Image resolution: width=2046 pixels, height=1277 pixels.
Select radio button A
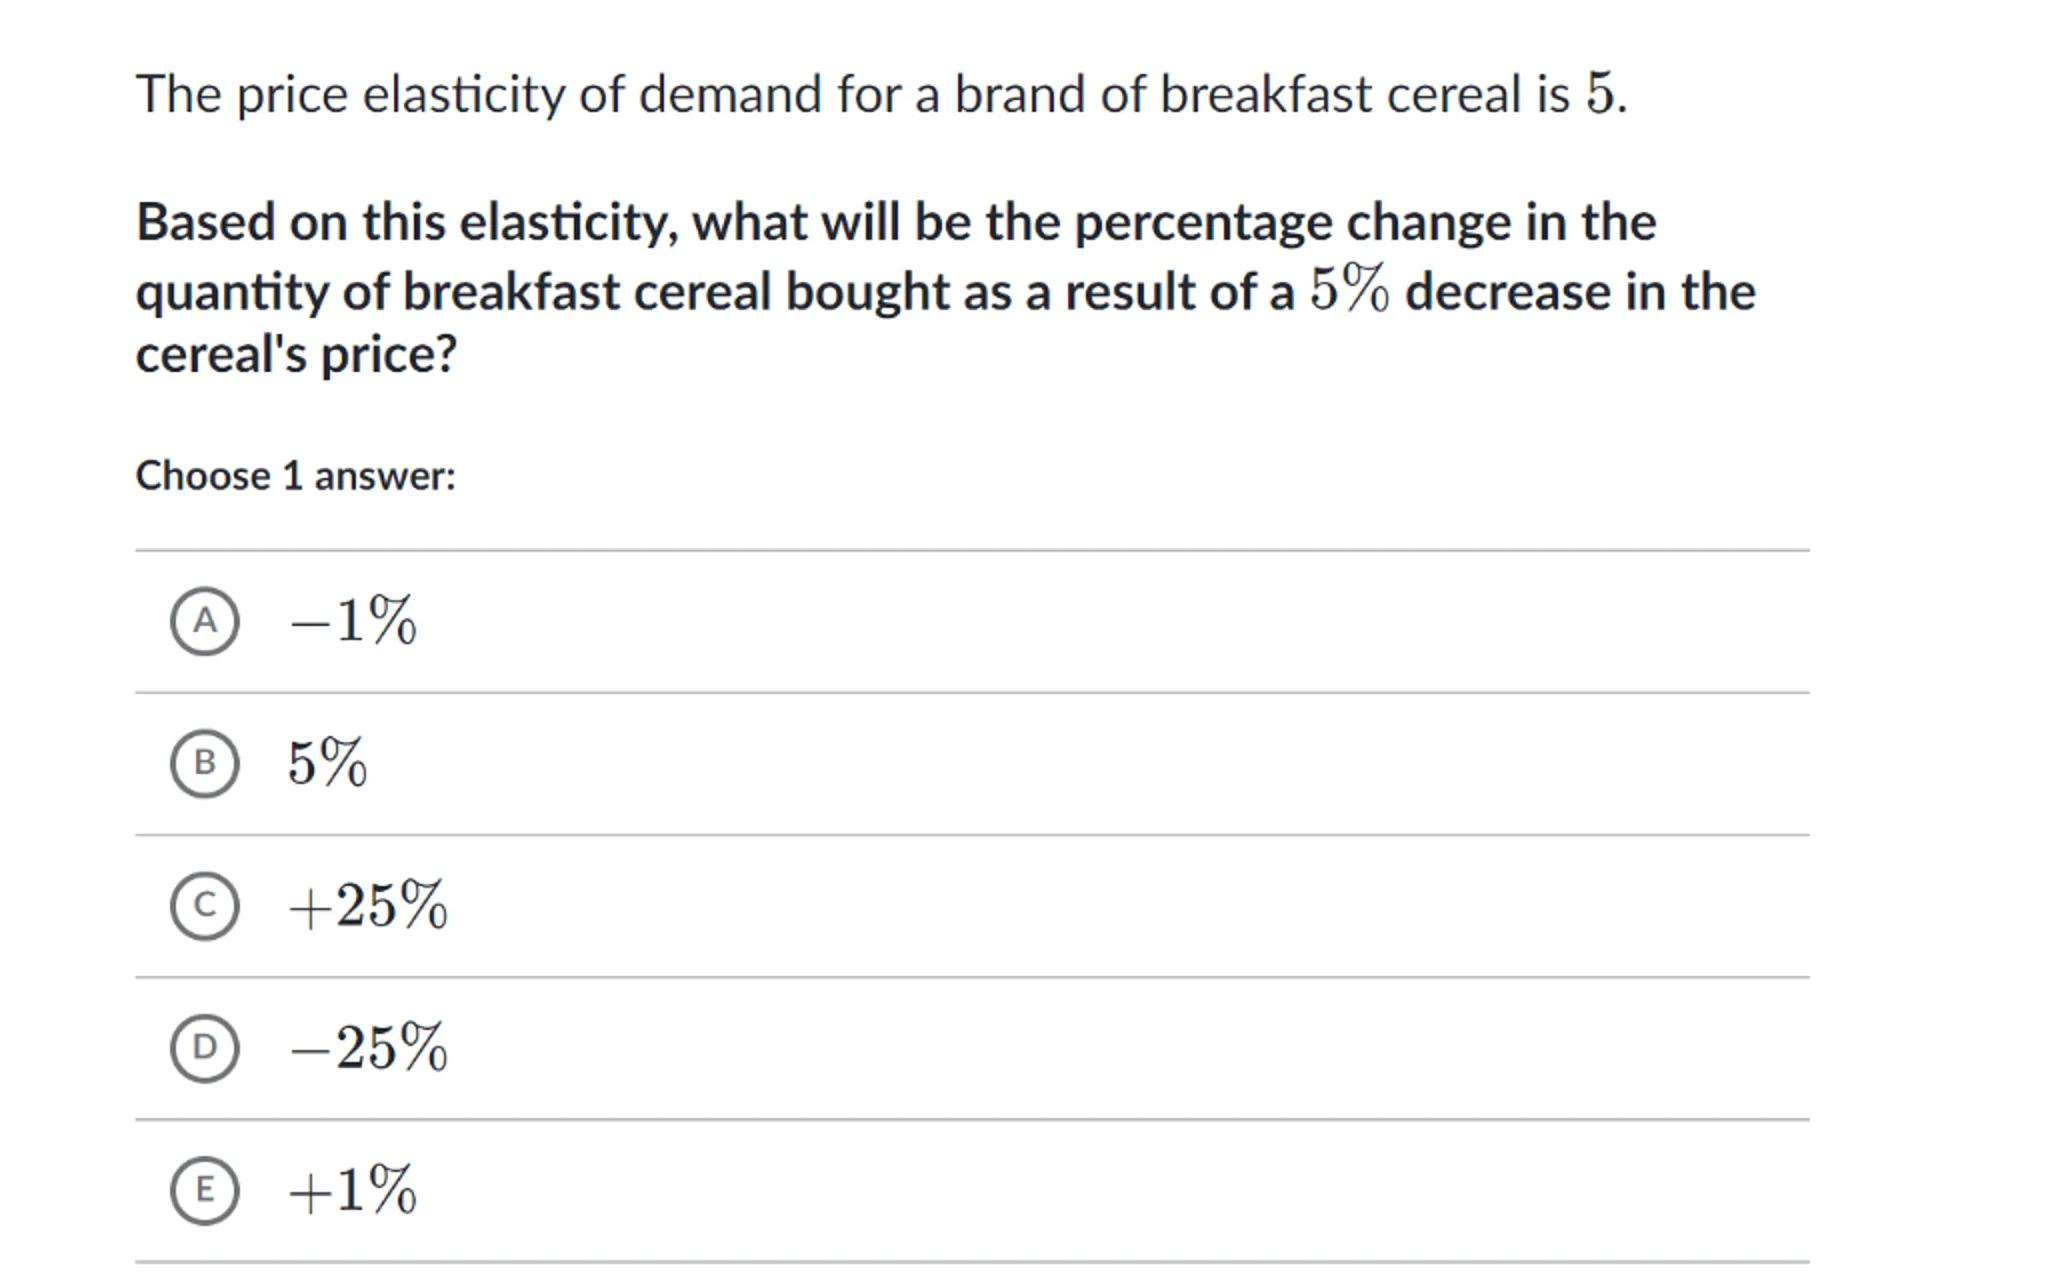click(204, 621)
